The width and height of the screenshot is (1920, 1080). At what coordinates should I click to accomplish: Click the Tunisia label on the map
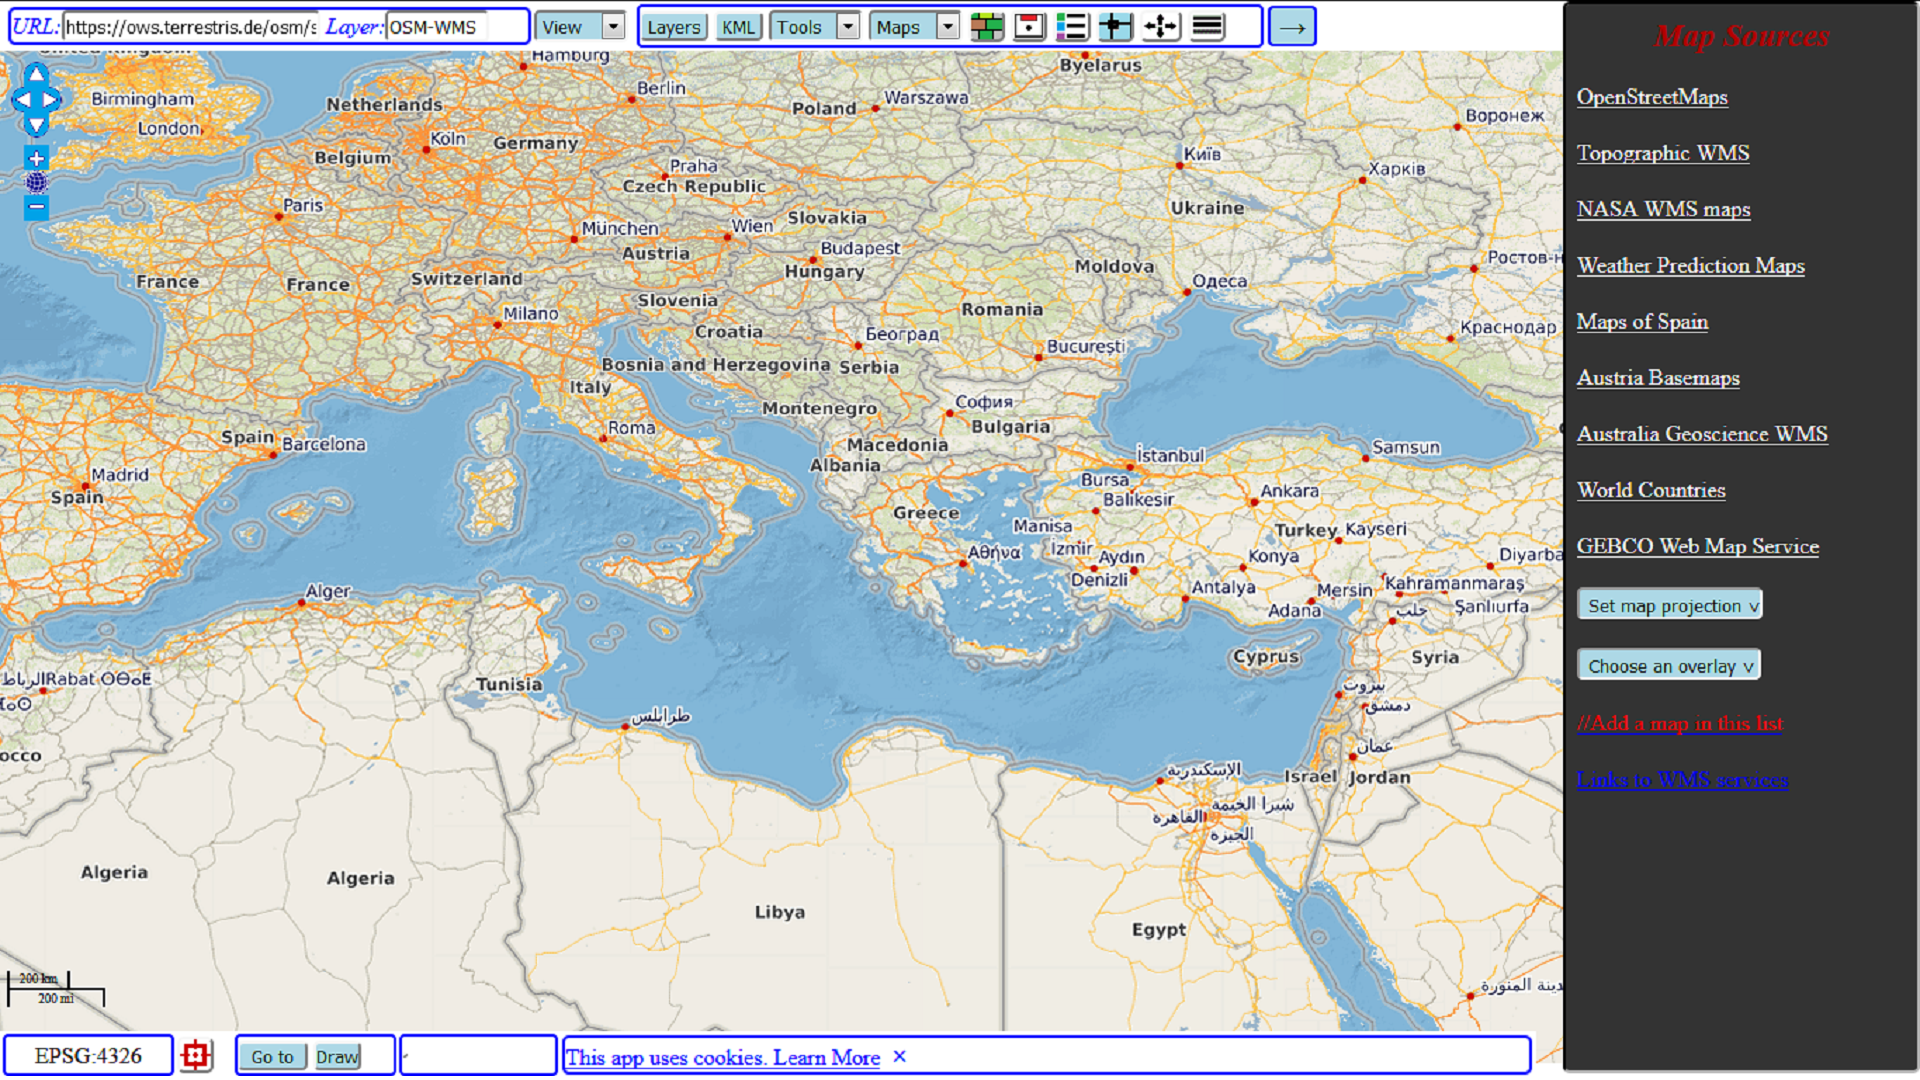point(508,684)
